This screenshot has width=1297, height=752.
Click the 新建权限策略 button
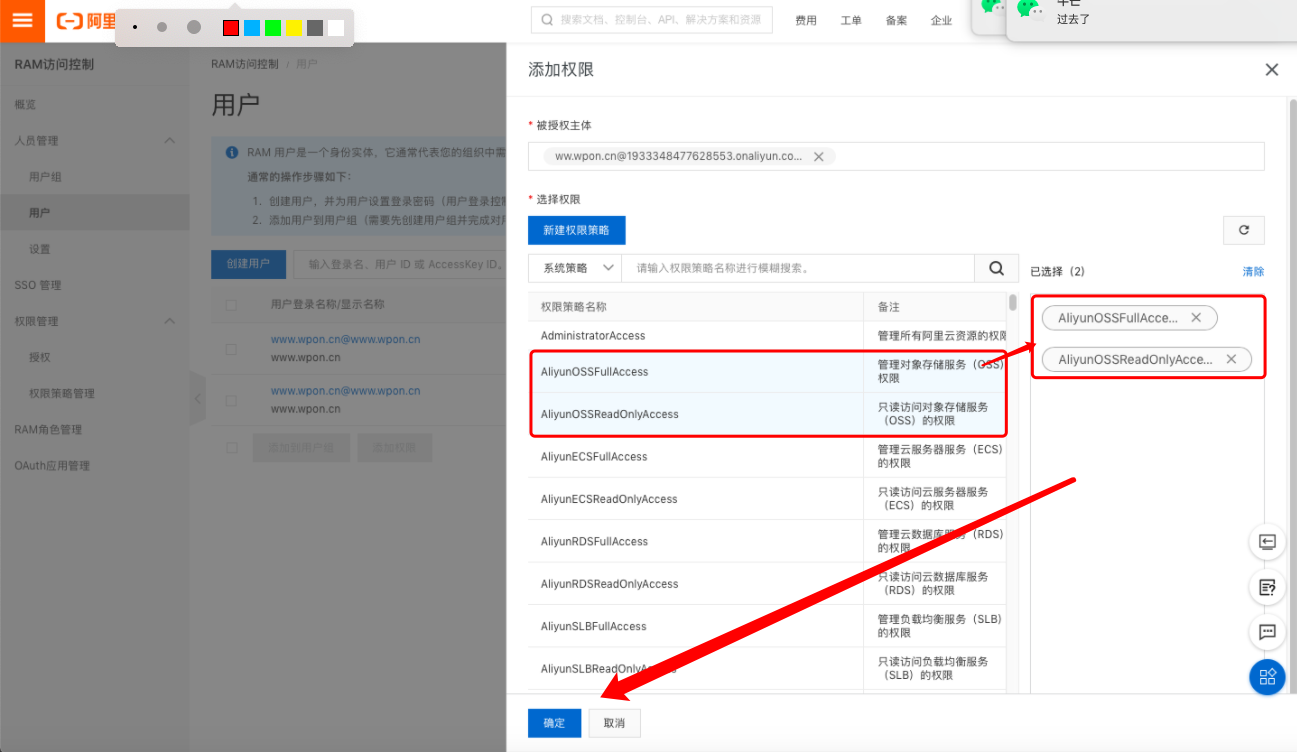[x=576, y=230]
